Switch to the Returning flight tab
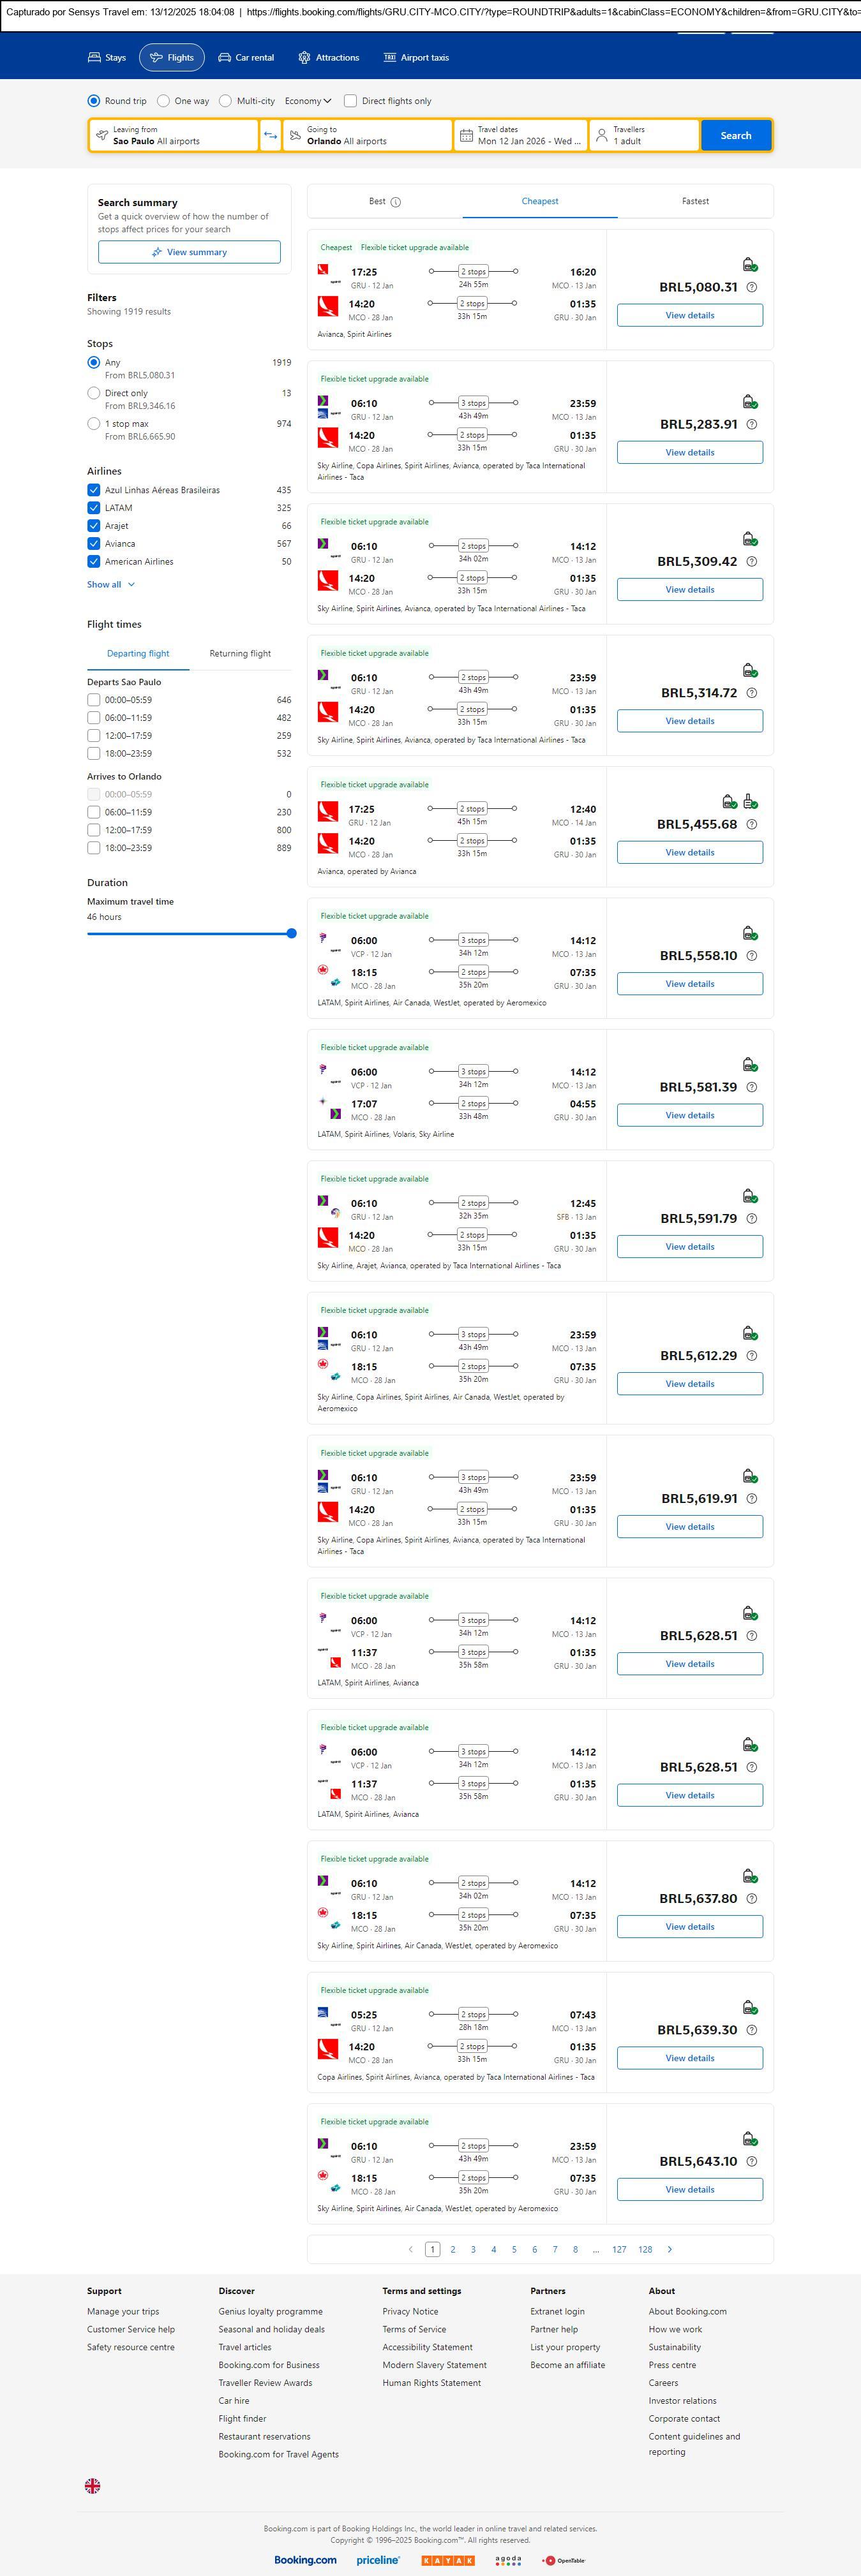 pyautogui.click(x=240, y=654)
